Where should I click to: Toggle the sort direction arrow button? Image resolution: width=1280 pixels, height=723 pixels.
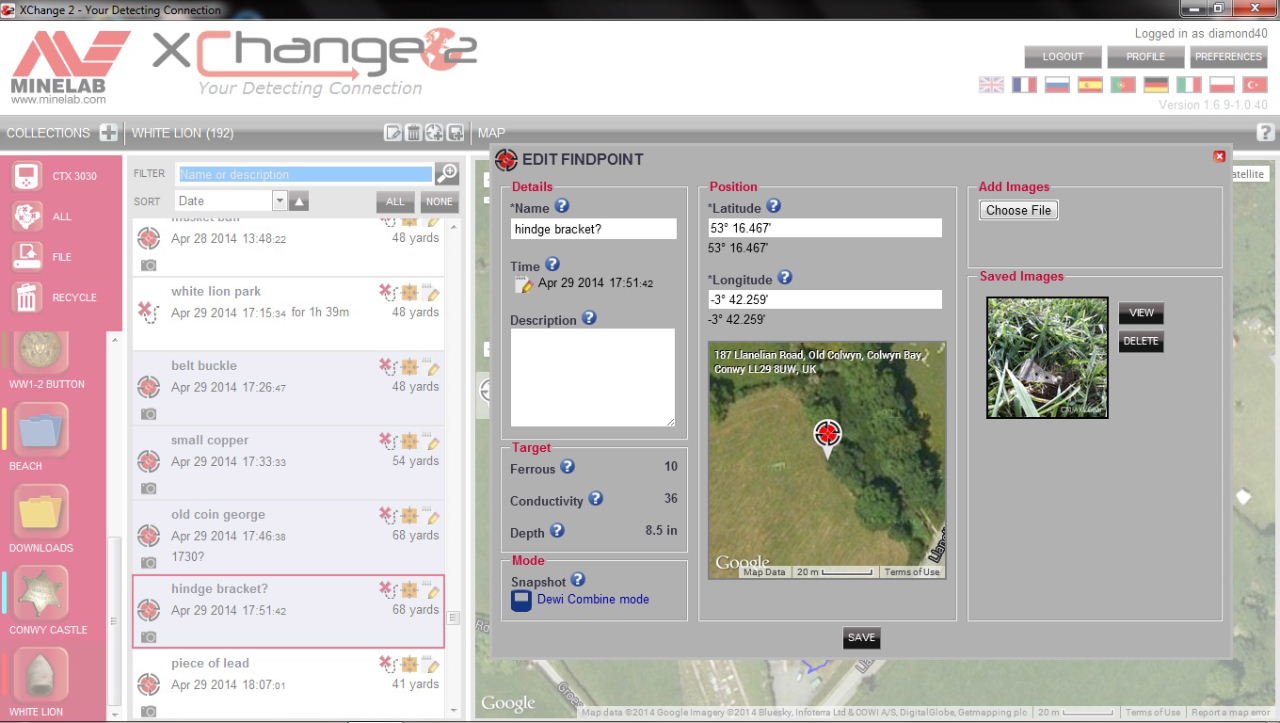[x=299, y=201]
